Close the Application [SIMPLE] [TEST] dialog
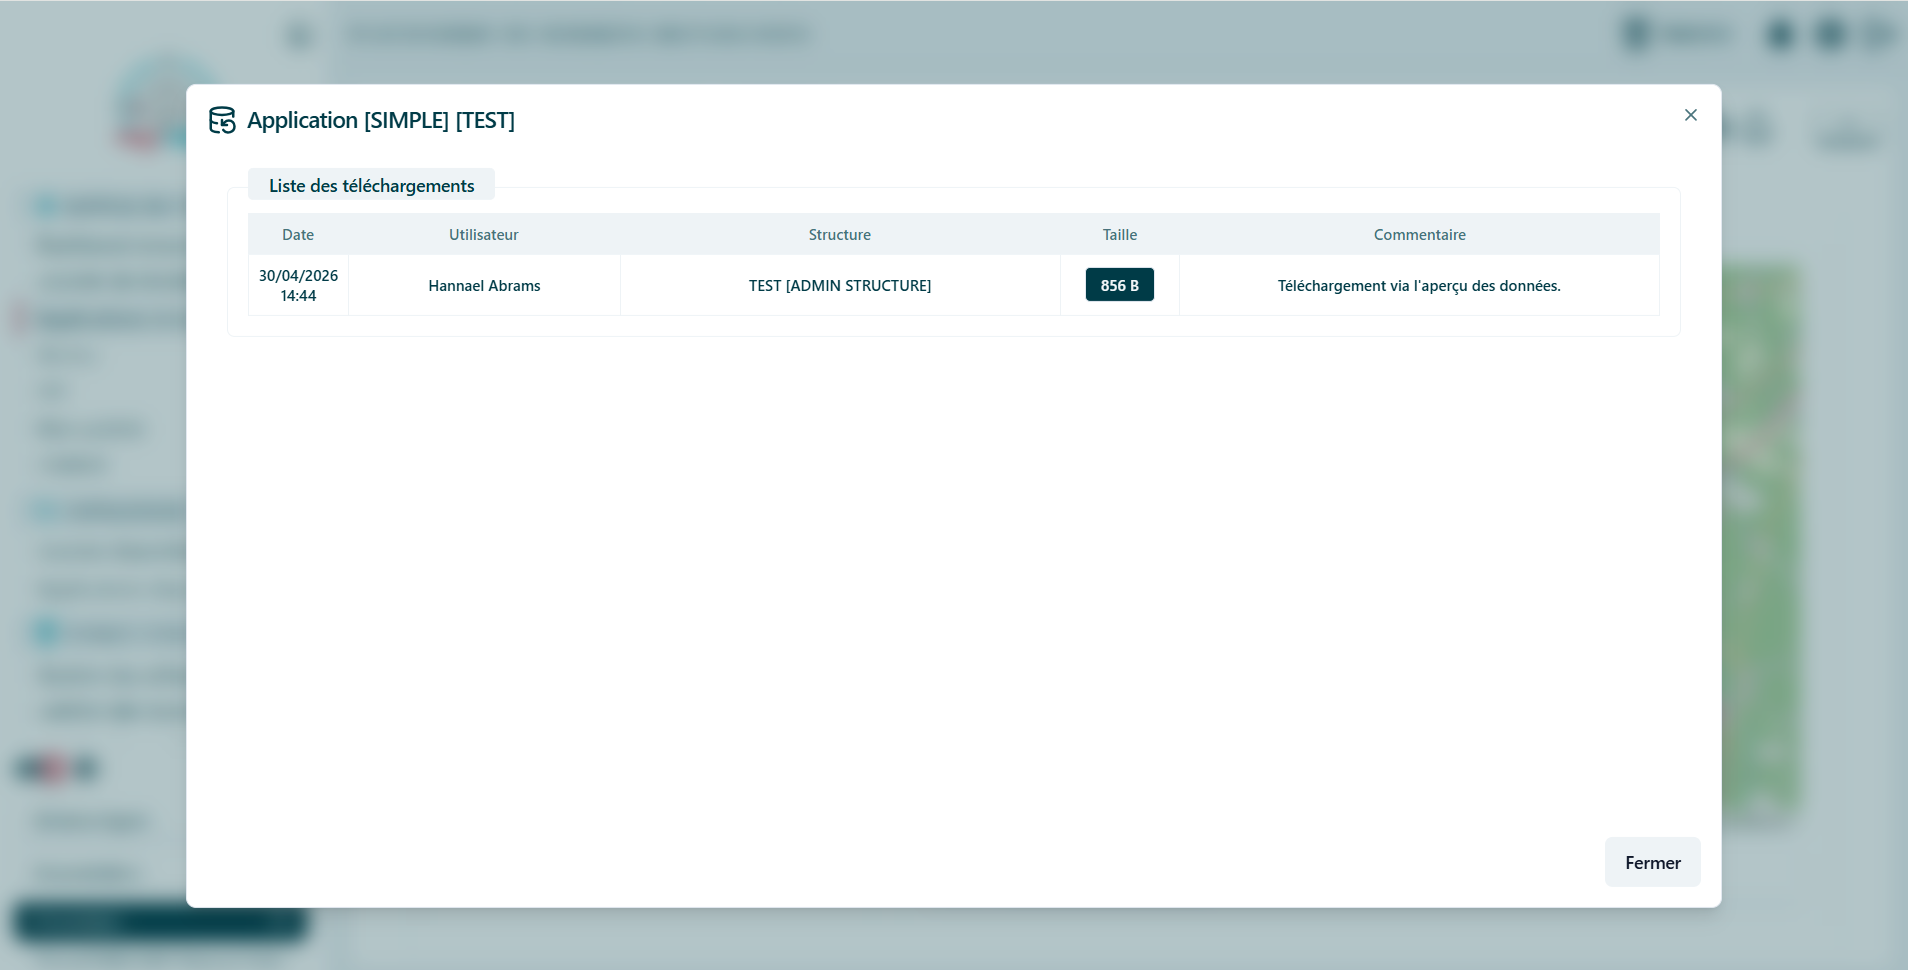This screenshot has height=970, width=1908. 1690,115
